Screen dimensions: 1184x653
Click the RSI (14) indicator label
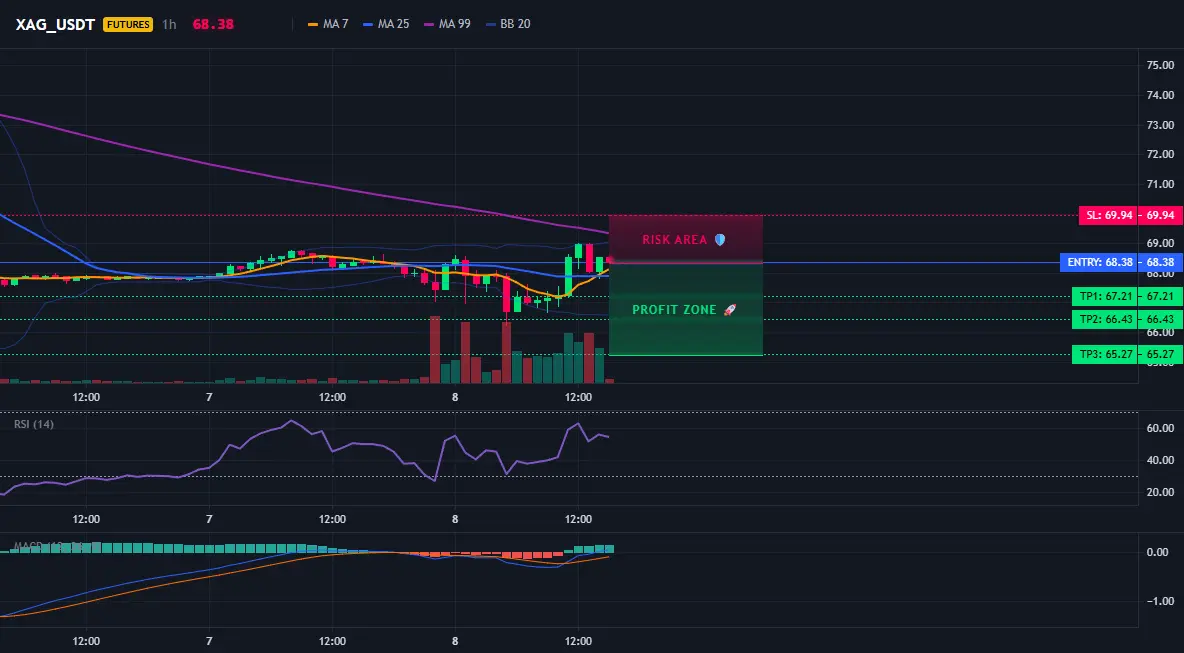[x=34, y=424]
